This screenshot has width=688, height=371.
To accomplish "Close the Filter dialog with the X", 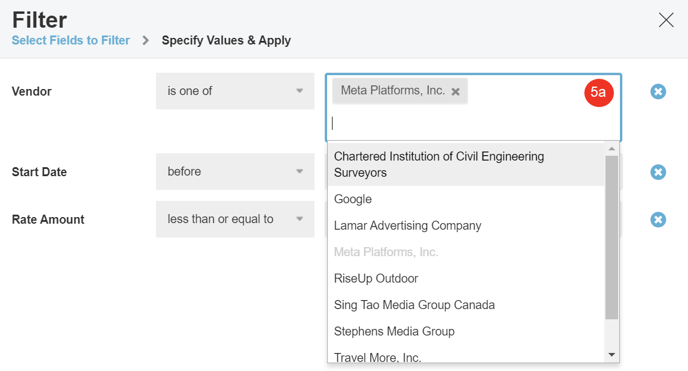I will pos(666,20).
